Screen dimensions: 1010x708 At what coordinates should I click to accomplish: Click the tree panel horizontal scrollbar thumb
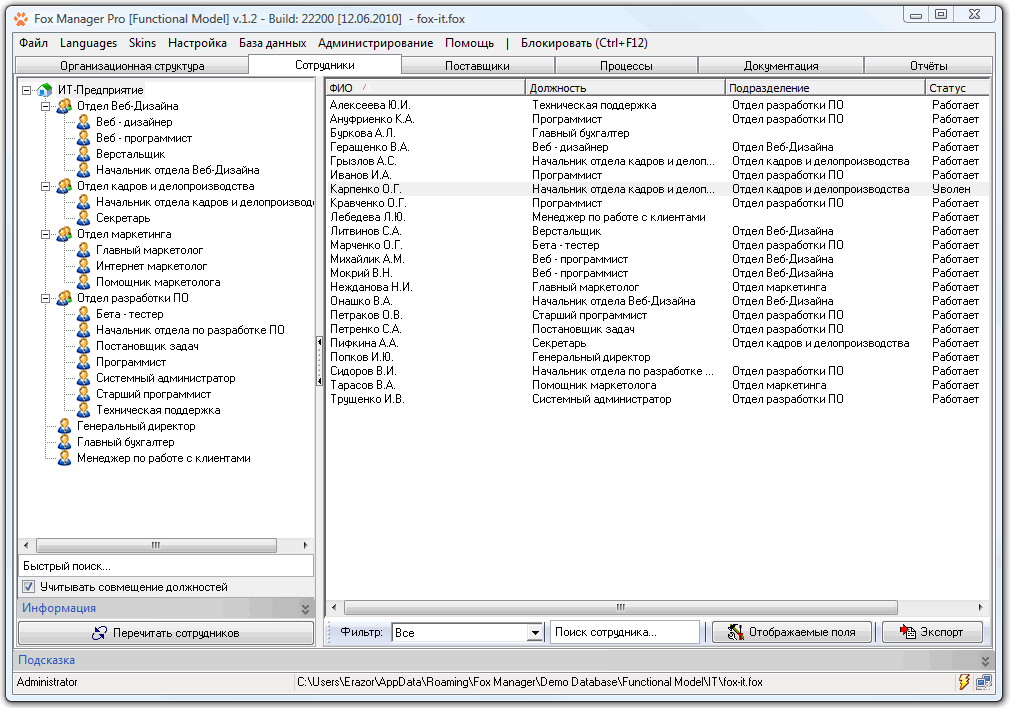pyautogui.click(x=156, y=546)
